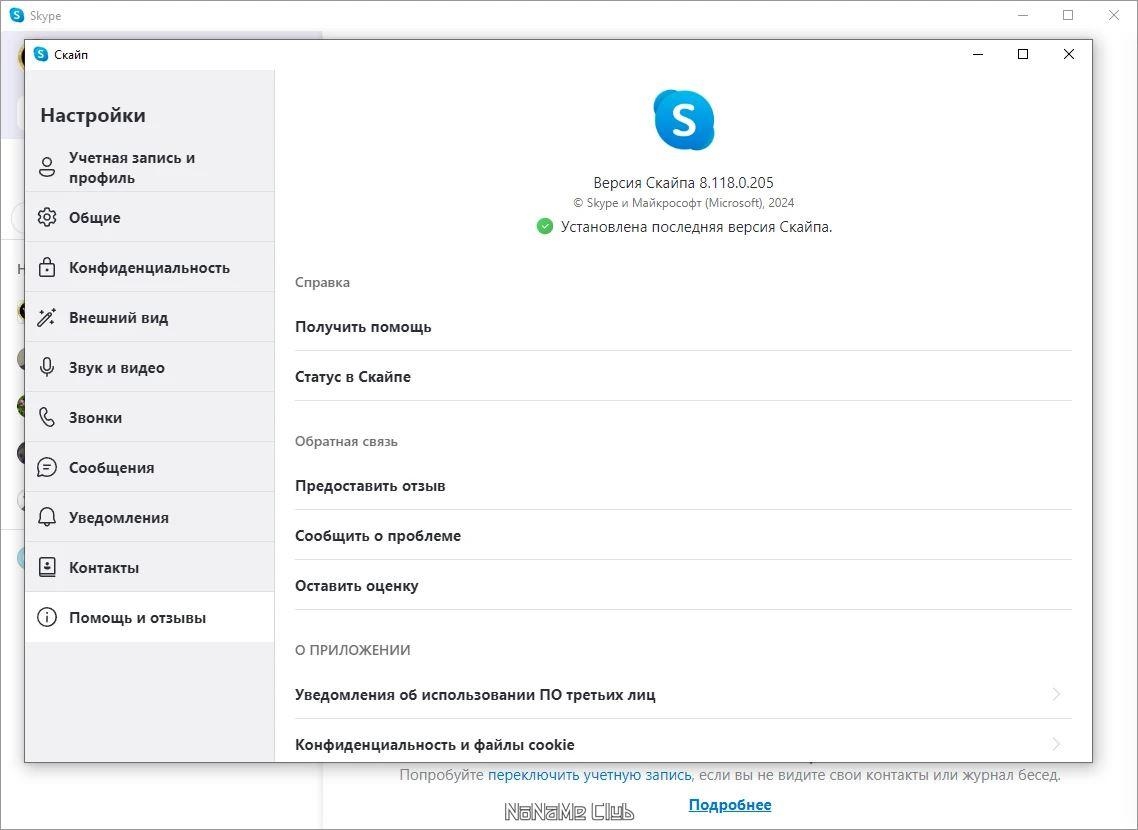Click the chat bubble icon for Сообщения
The height and width of the screenshot is (830, 1138).
(x=47, y=467)
